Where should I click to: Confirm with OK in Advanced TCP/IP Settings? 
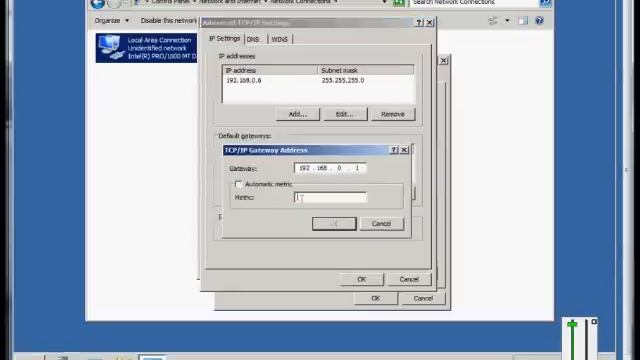[x=362, y=279]
